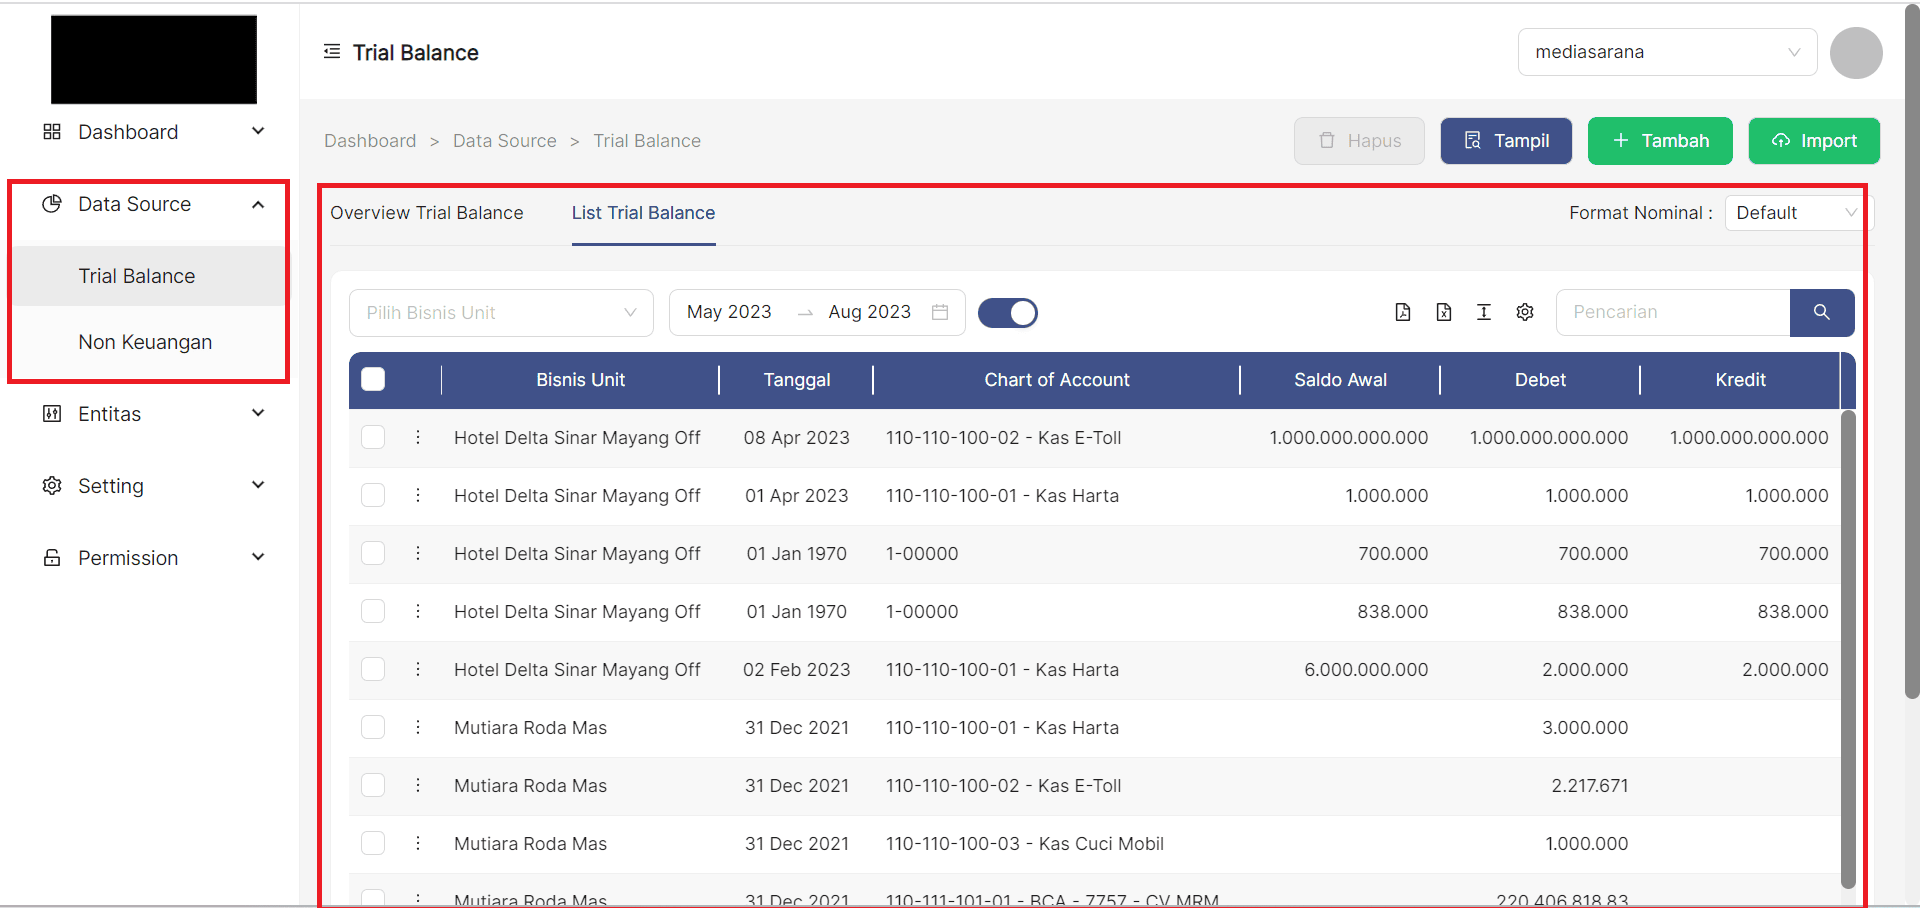
Task: Click the green Tambah button
Action: pyautogui.click(x=1660, y=141)
